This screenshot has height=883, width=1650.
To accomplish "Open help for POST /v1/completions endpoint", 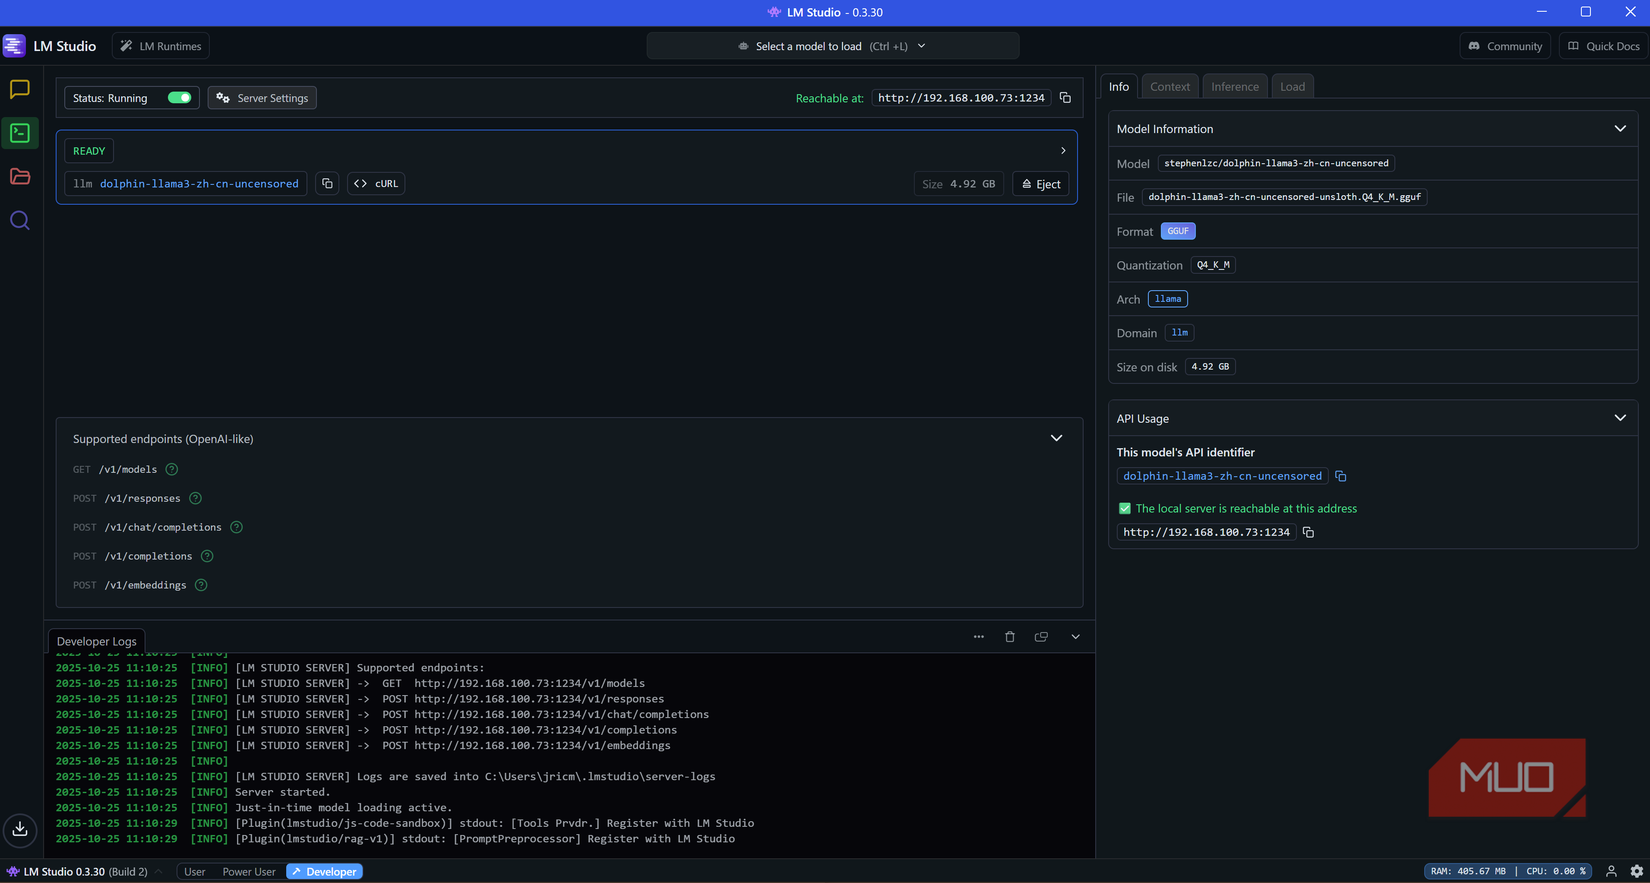I will (x=207, y=556).
